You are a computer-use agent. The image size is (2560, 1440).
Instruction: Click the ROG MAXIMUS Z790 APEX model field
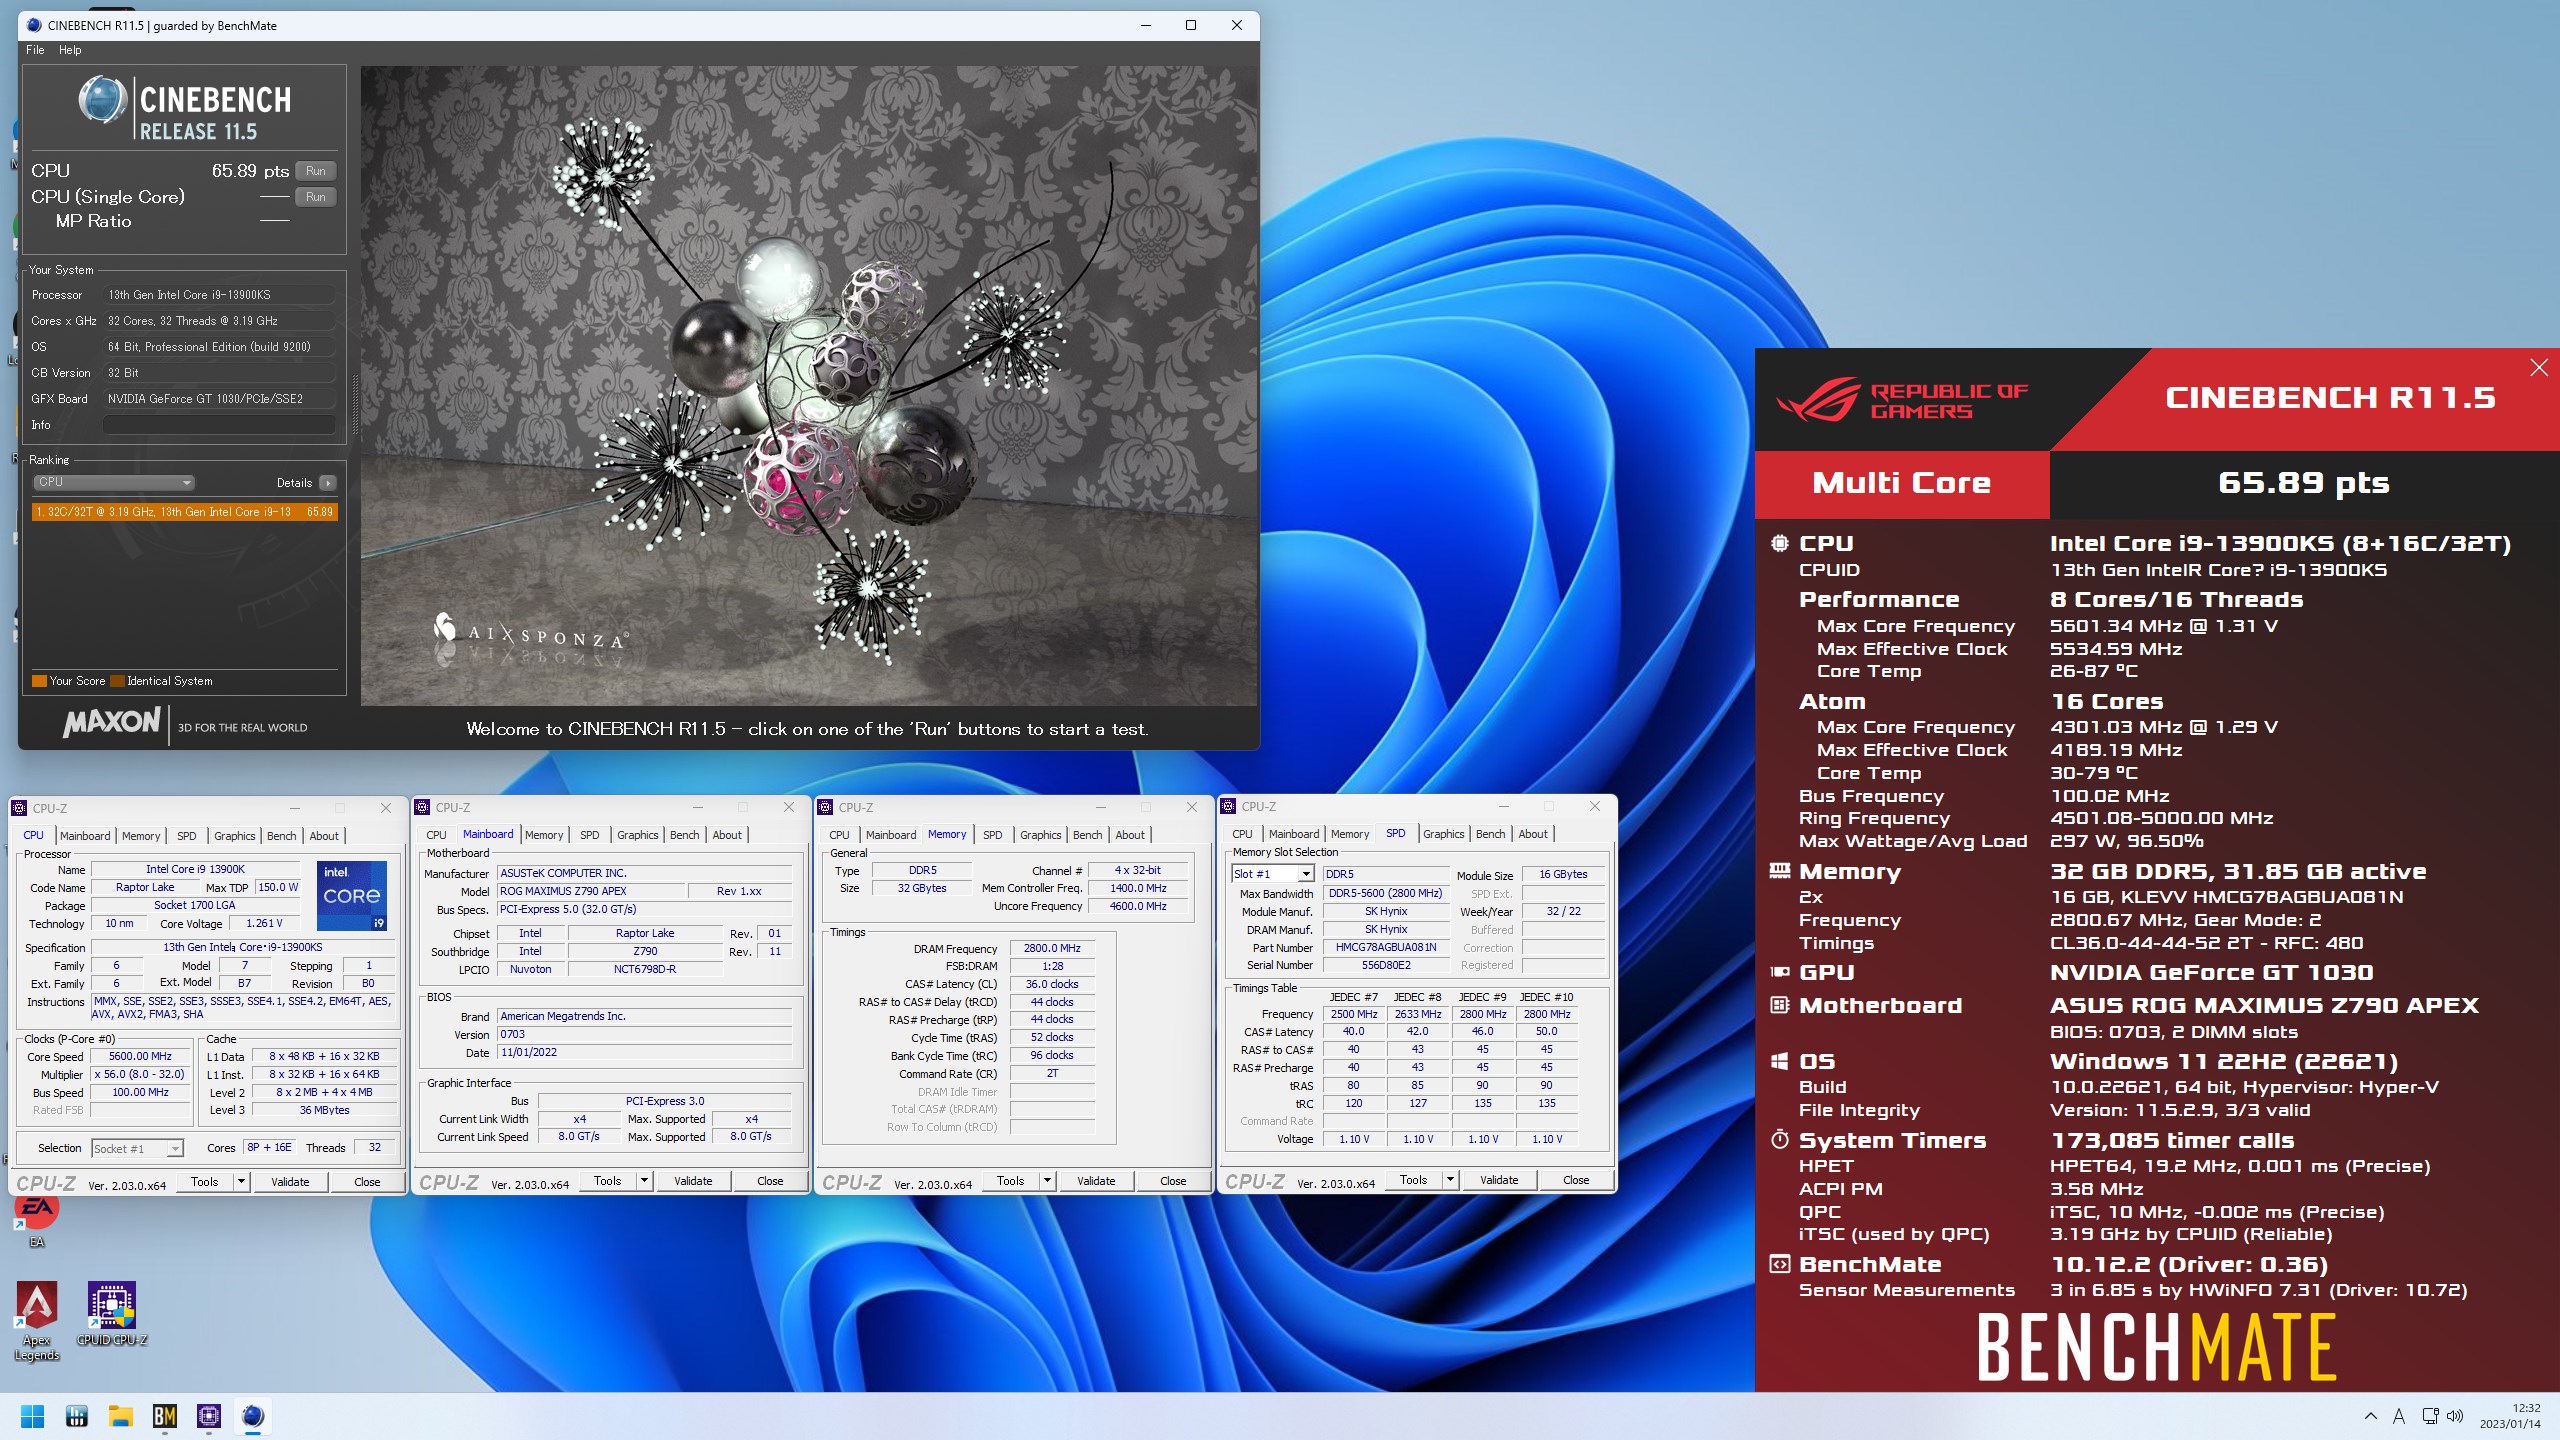coord(591,891)
